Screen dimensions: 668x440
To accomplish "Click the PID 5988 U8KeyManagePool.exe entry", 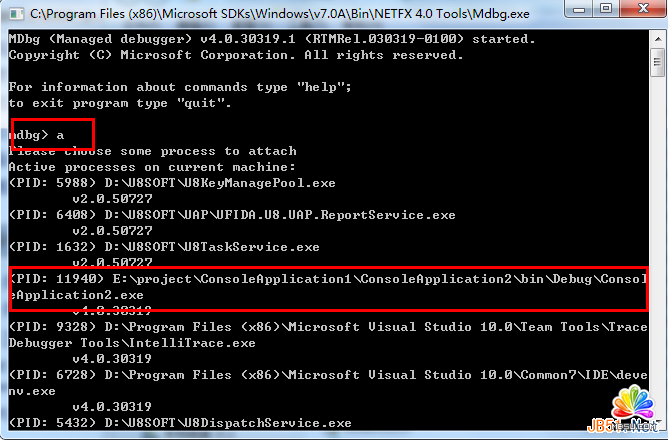I will 172,183.
